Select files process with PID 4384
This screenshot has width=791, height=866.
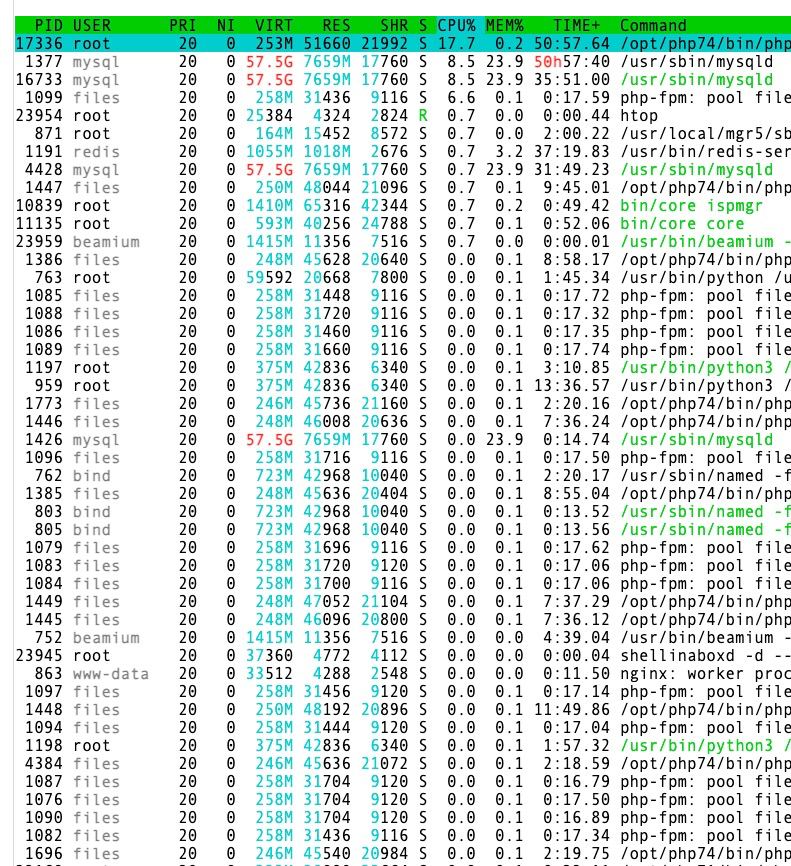(403, 763)
